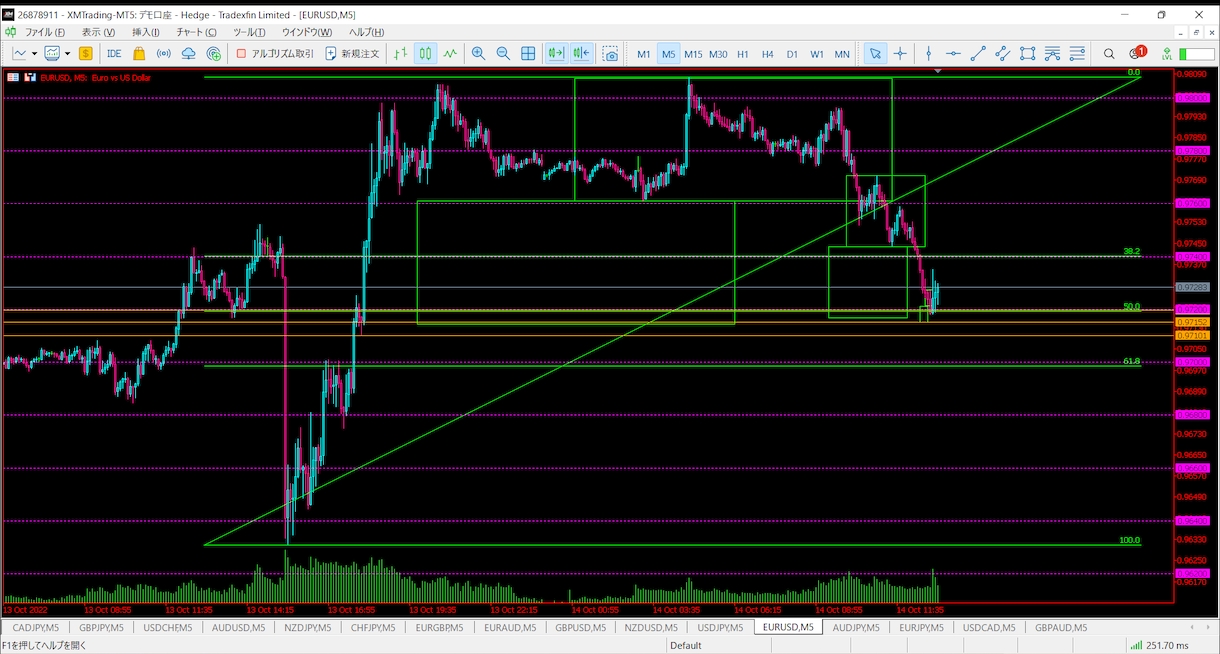1220x654 pixels.
Task: Toggle chart shift from right edge
Action: tap(581, 54)
